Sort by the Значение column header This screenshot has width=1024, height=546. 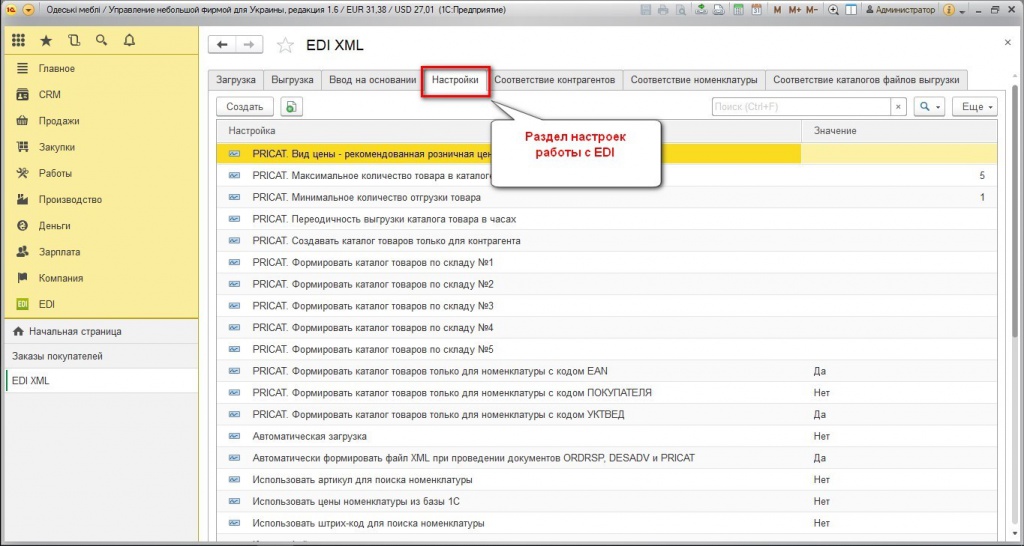click(899, 131)
